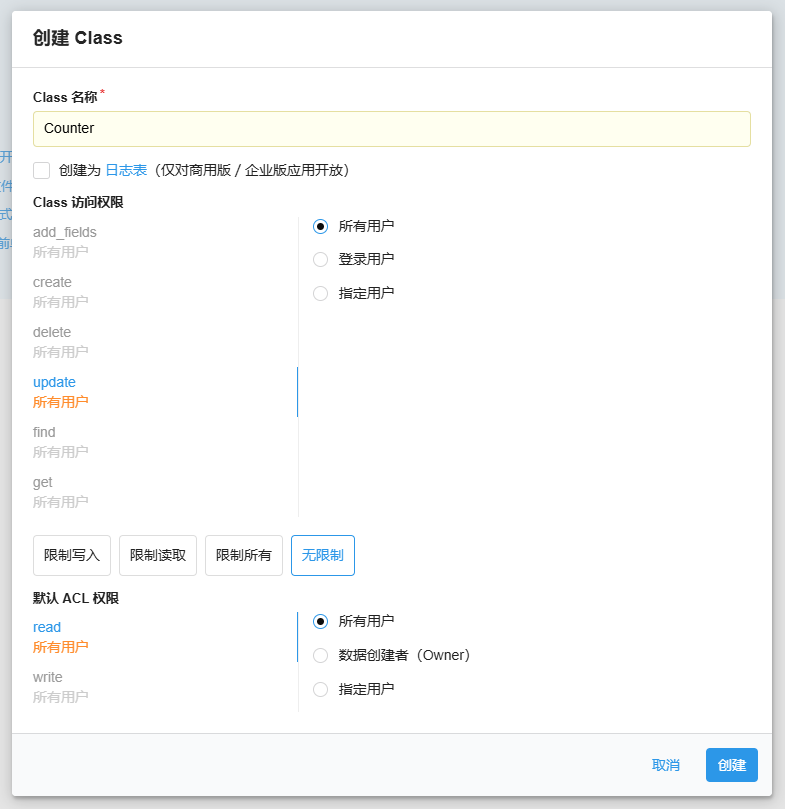The height and width of the screenshot is (809, 785).
Task: Choose 数据创建者 (Owner) radio option
Action: pos(321,655)
